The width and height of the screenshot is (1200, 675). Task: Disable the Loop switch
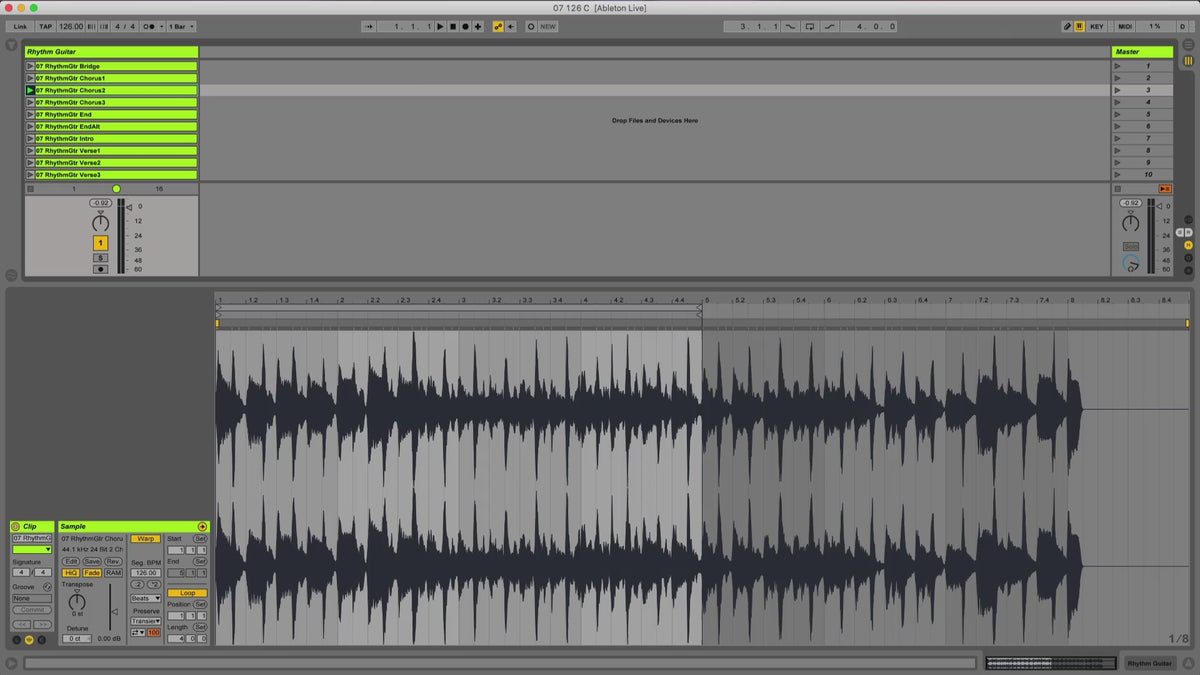[187, 593]
